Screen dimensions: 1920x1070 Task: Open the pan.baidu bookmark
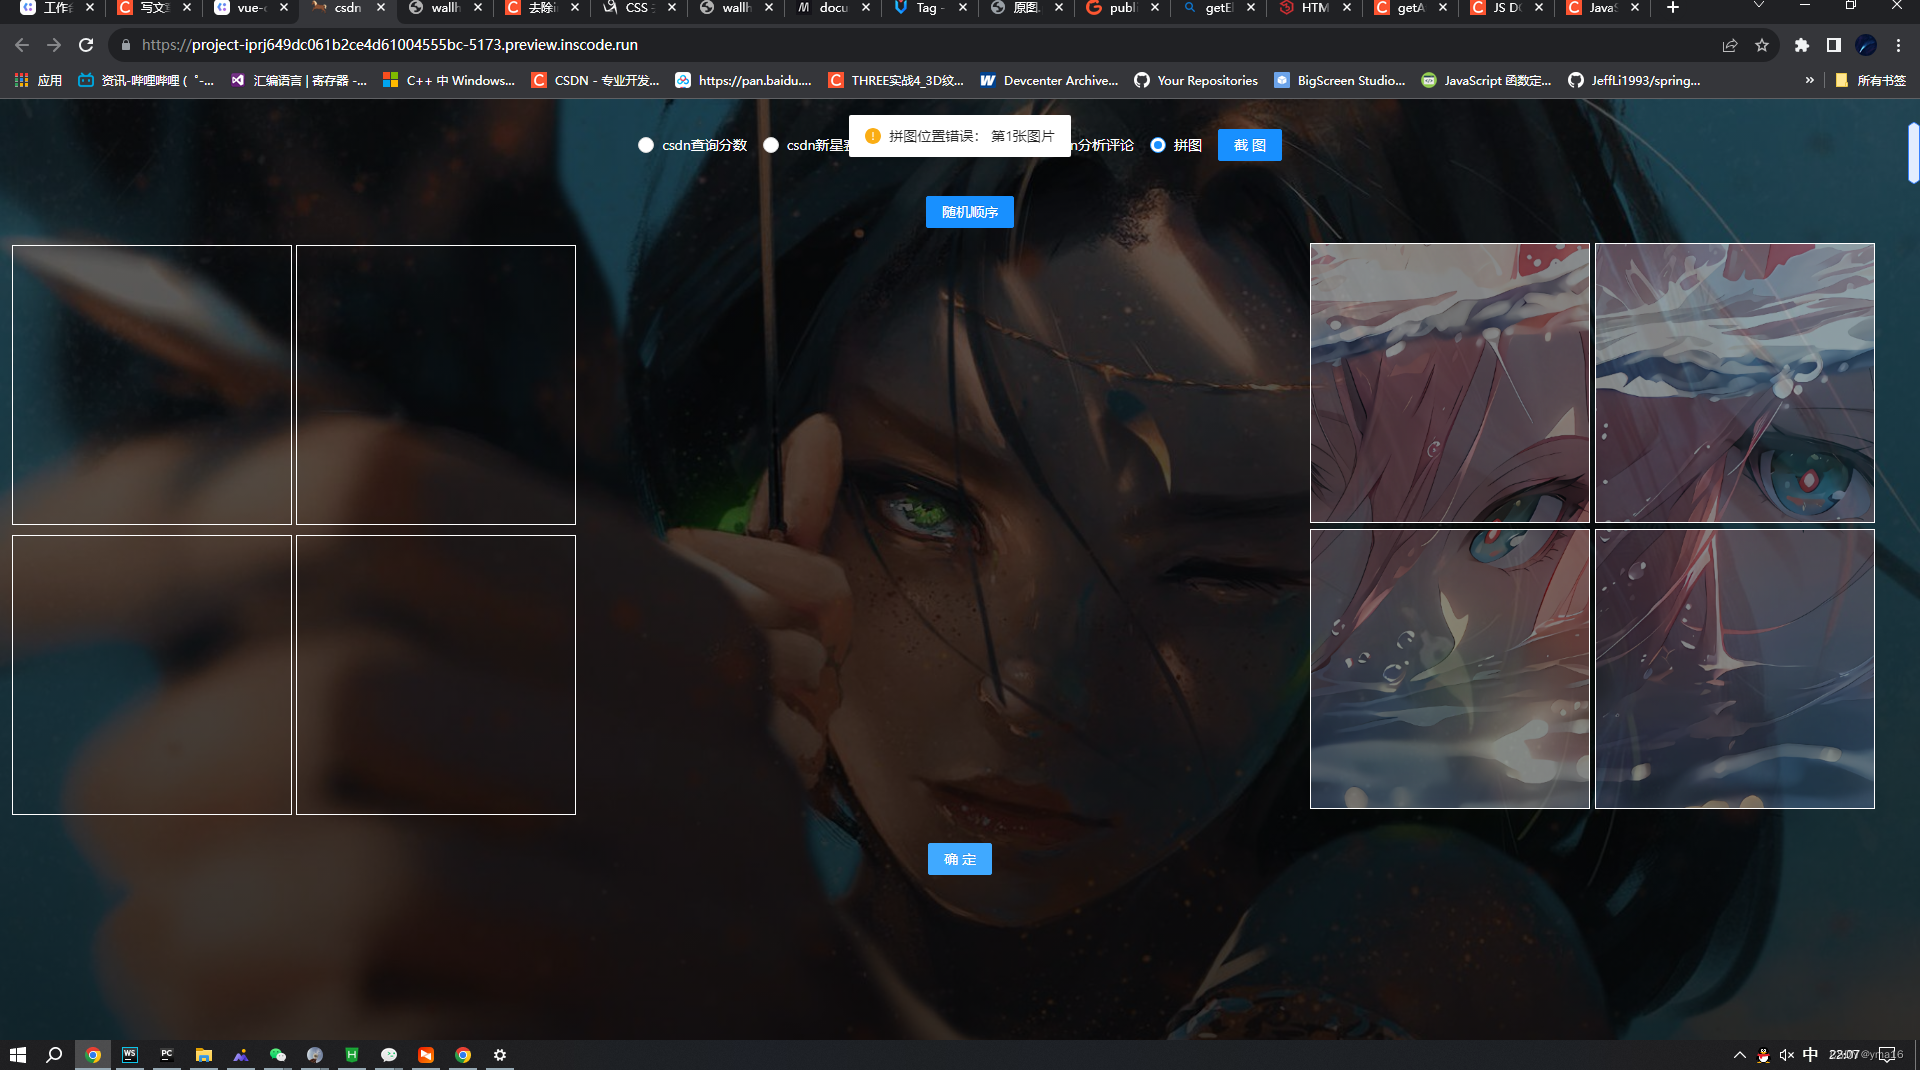pos(743,80)
